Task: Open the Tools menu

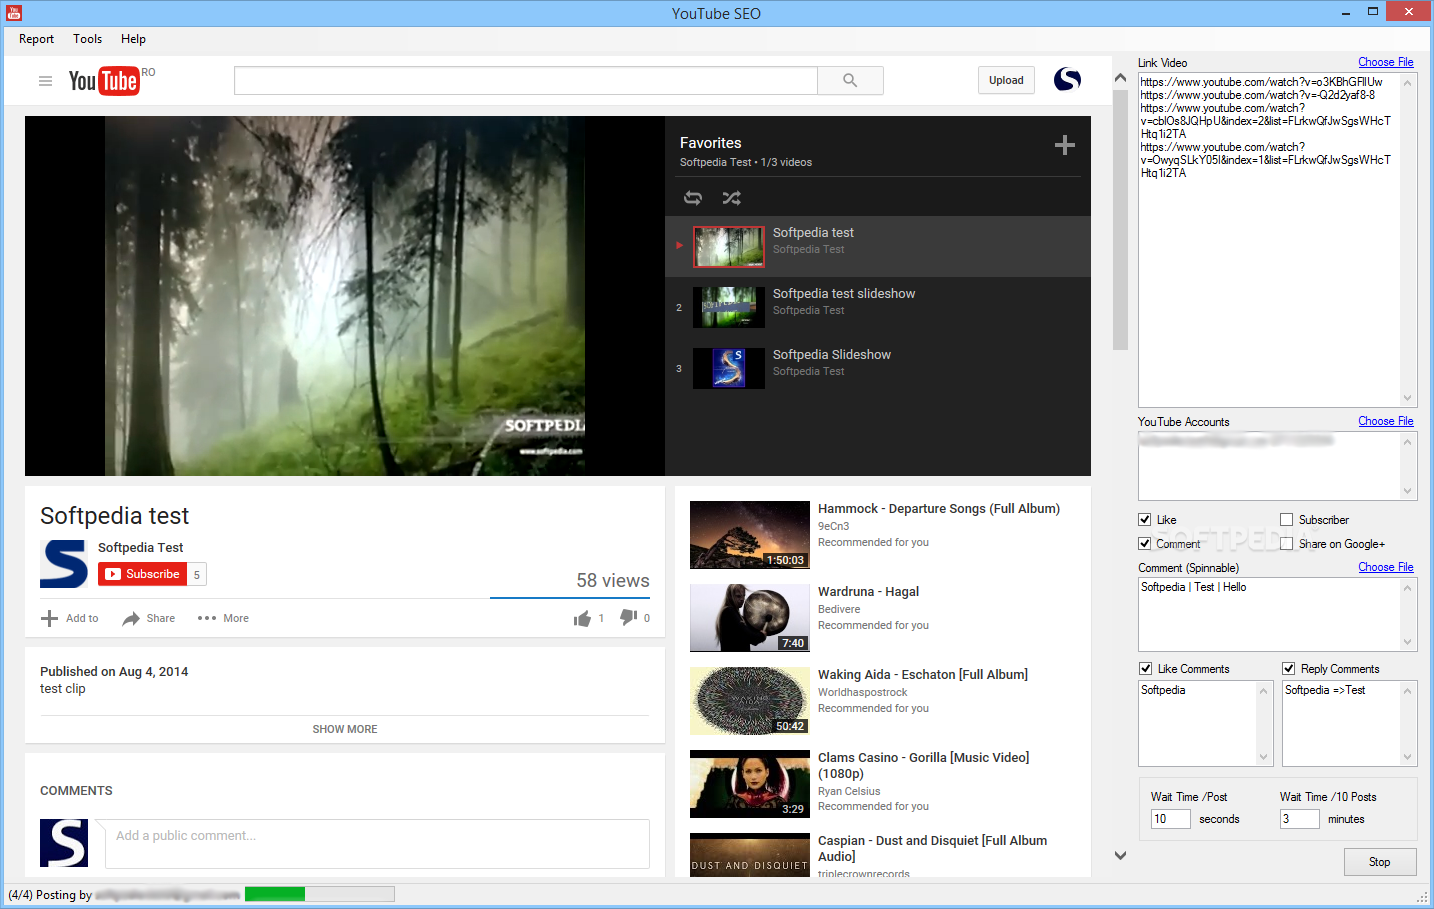Action: (87, 39)
